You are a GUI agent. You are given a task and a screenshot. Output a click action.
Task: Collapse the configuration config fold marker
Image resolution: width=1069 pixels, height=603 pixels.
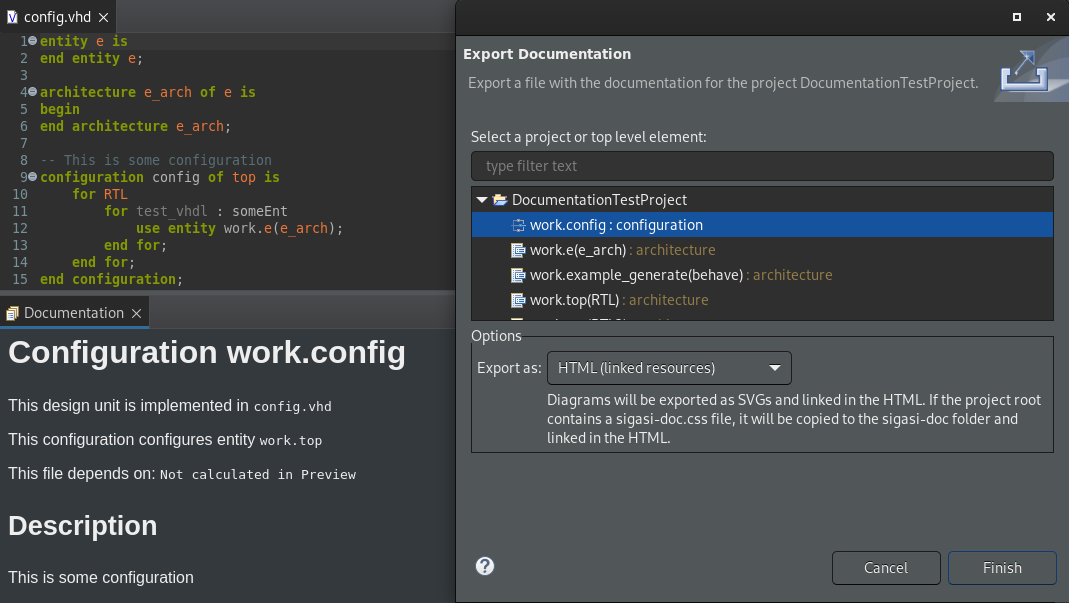tap(33, 177)
